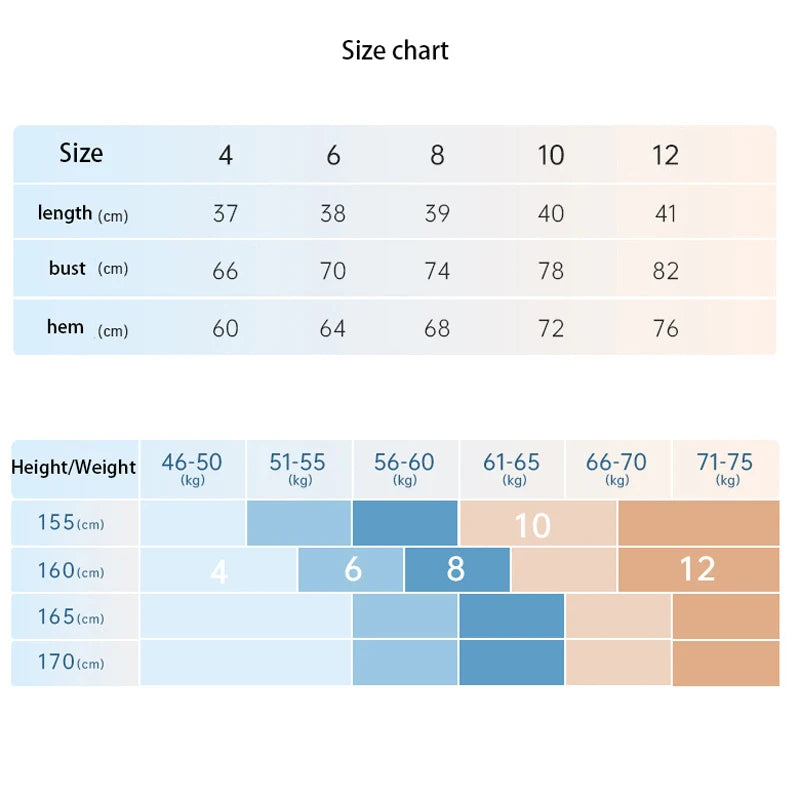The width and height of the screenshot is (800, 800).
Task: Select the 46-50 kg weight column header
Action: pyautogui.click(x=192, y=467)
